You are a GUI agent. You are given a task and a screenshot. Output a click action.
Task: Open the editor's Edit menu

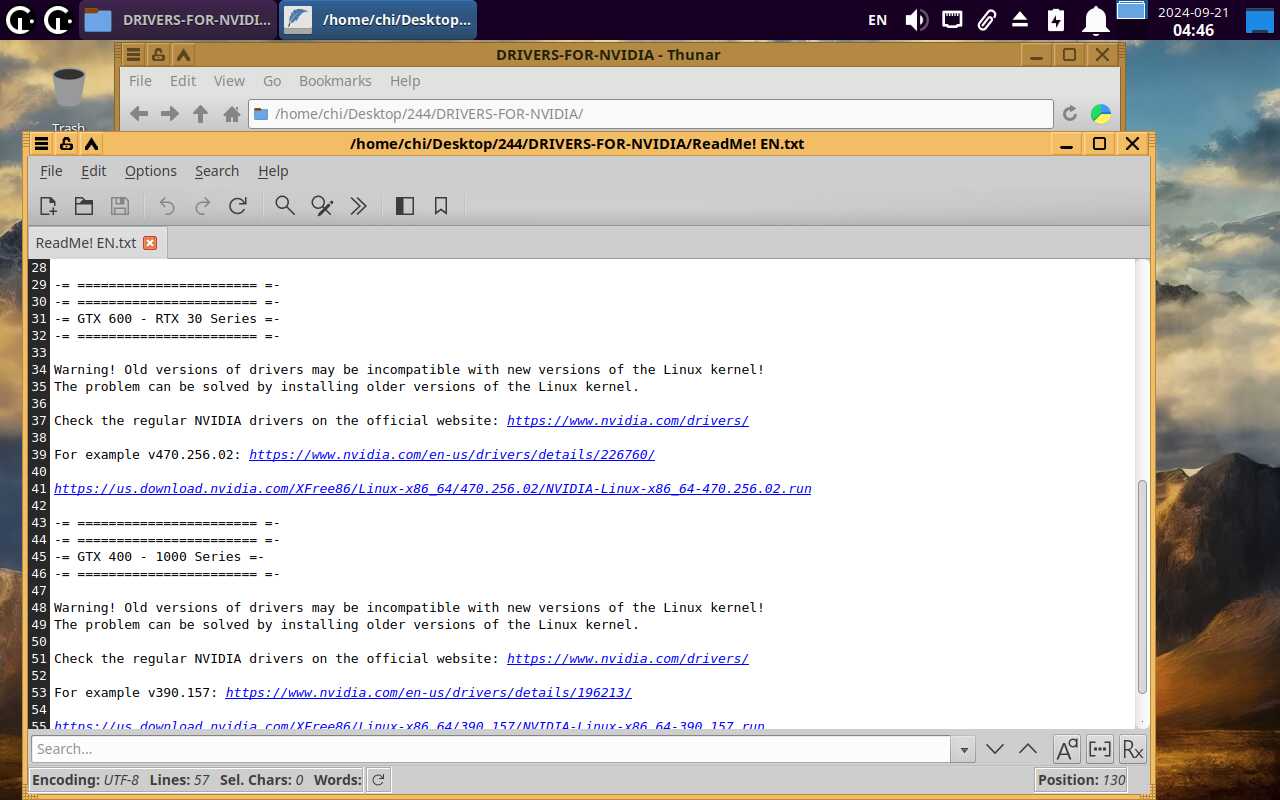pyautogui.click(x=94, y=171)
